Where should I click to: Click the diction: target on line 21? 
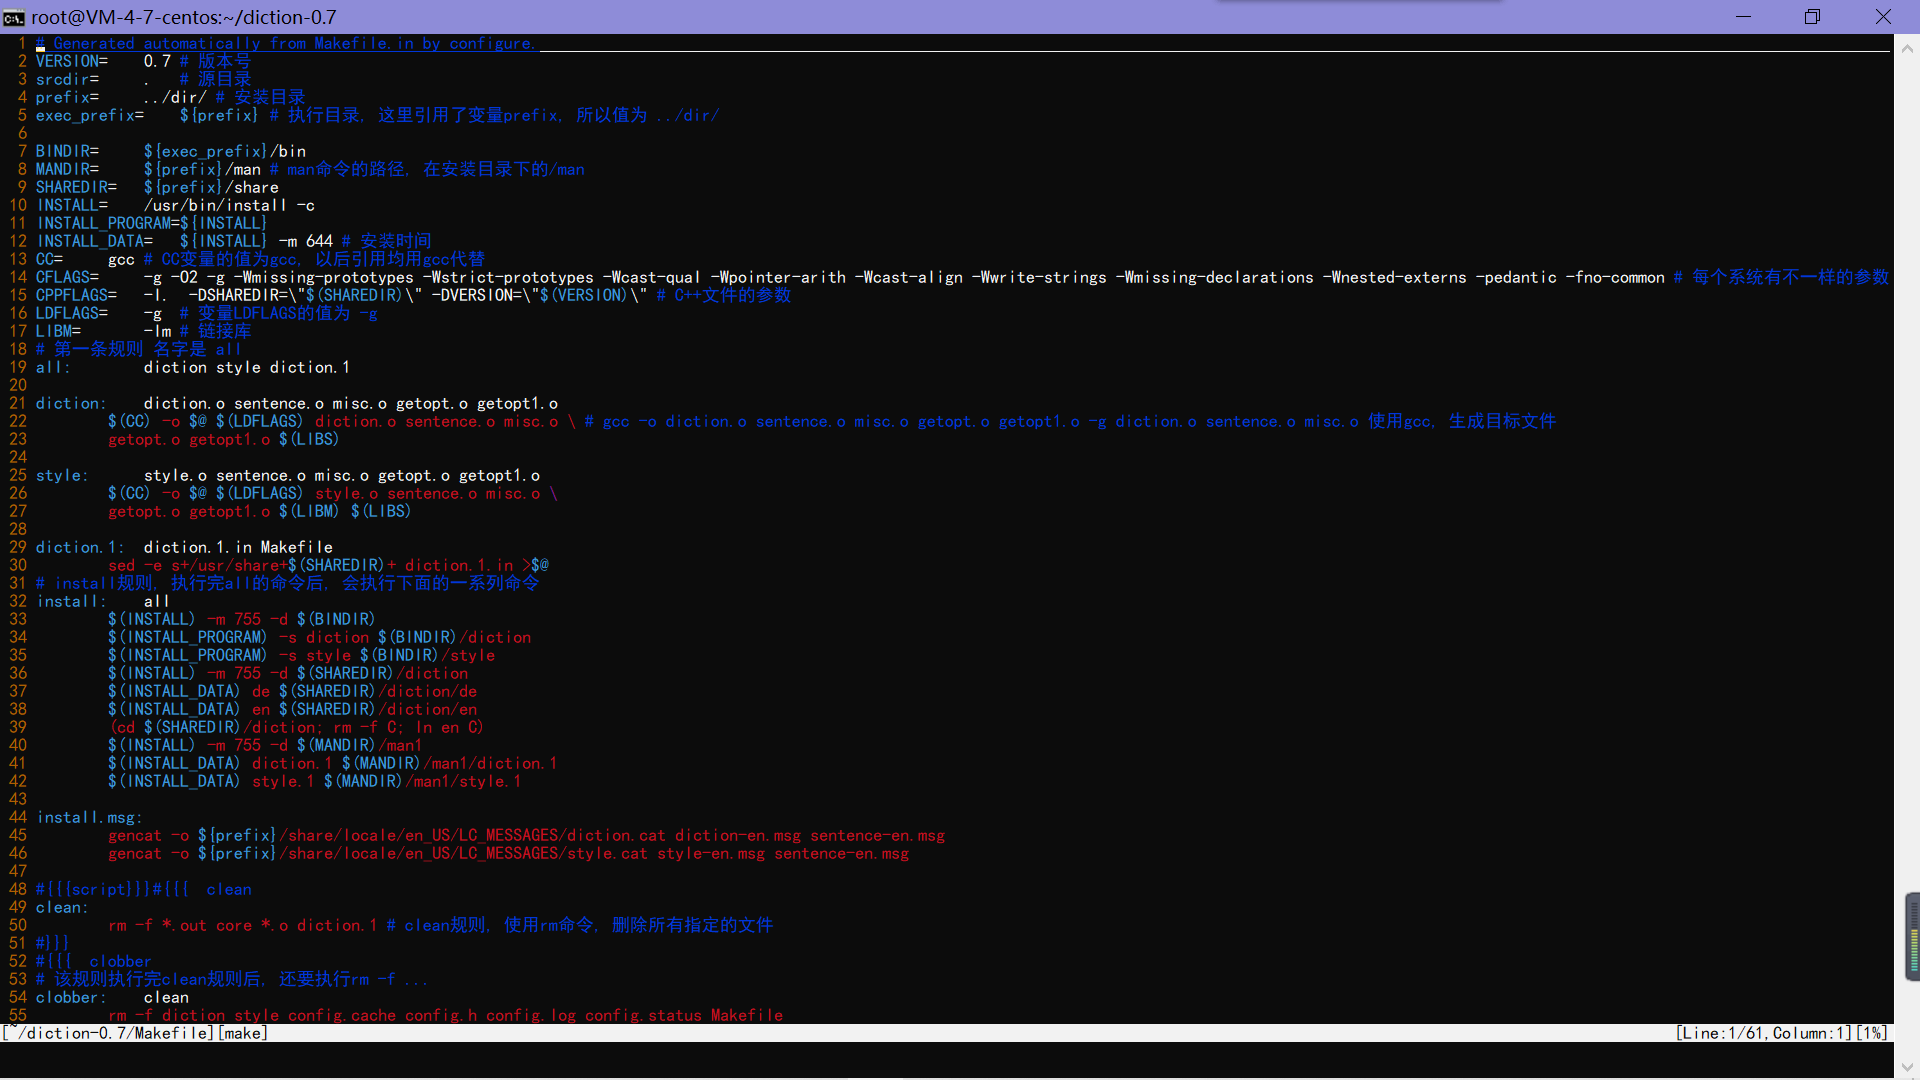tap(70, 403)
